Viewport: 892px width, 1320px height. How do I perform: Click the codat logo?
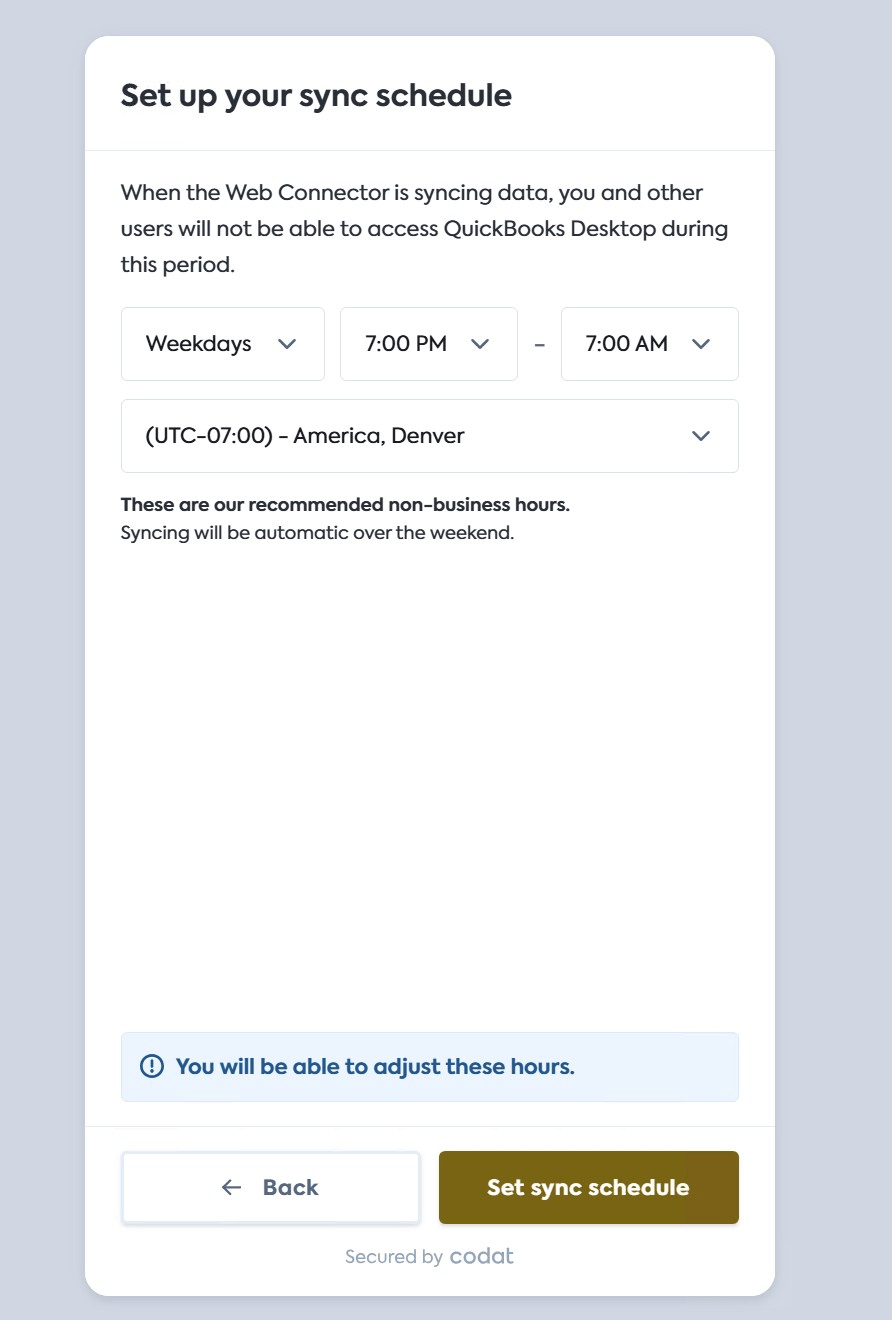(x=481, y=1256)
